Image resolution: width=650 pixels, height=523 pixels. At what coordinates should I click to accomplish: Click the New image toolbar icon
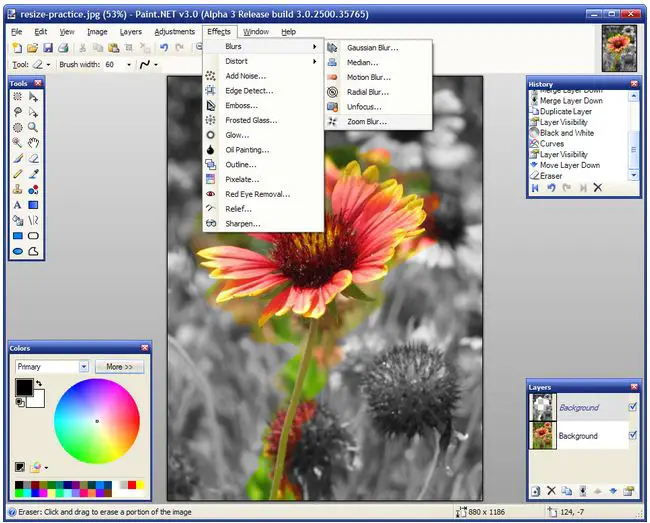17,48
